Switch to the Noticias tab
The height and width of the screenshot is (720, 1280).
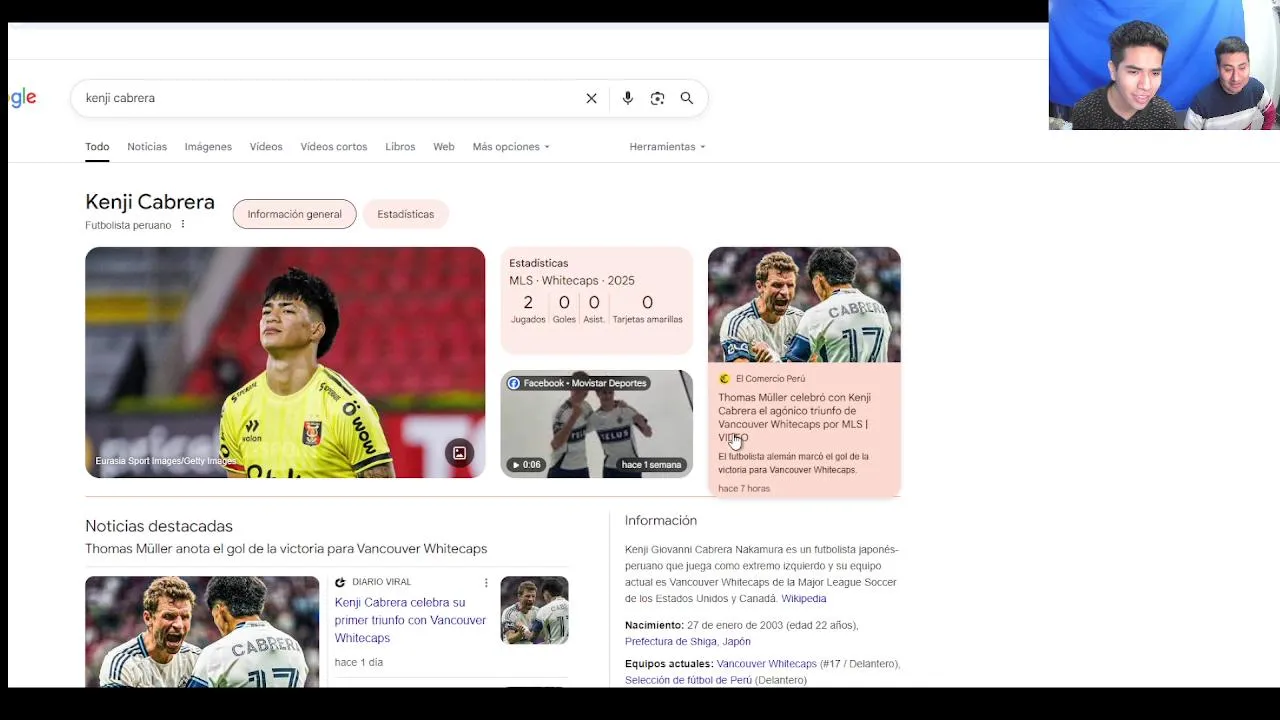coord(147,147)
